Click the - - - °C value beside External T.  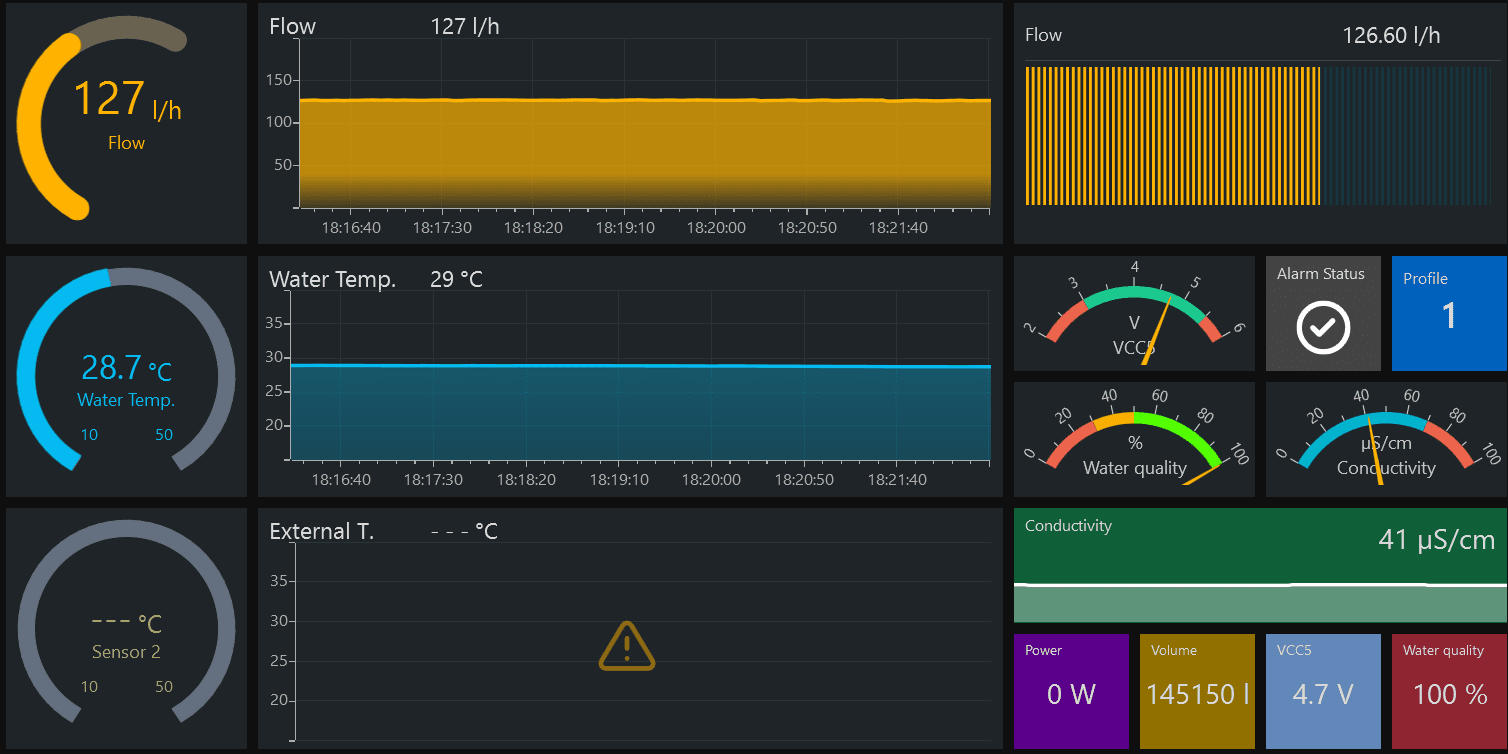(x=464, y=531)
